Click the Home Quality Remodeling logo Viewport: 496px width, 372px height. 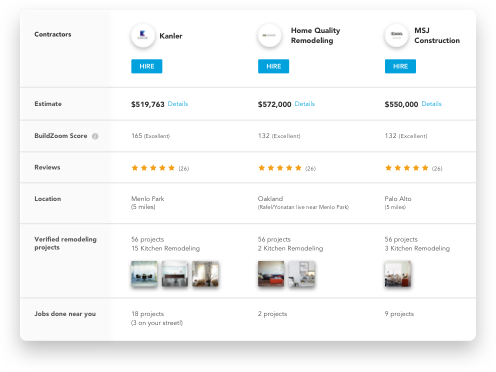point(269,35)
